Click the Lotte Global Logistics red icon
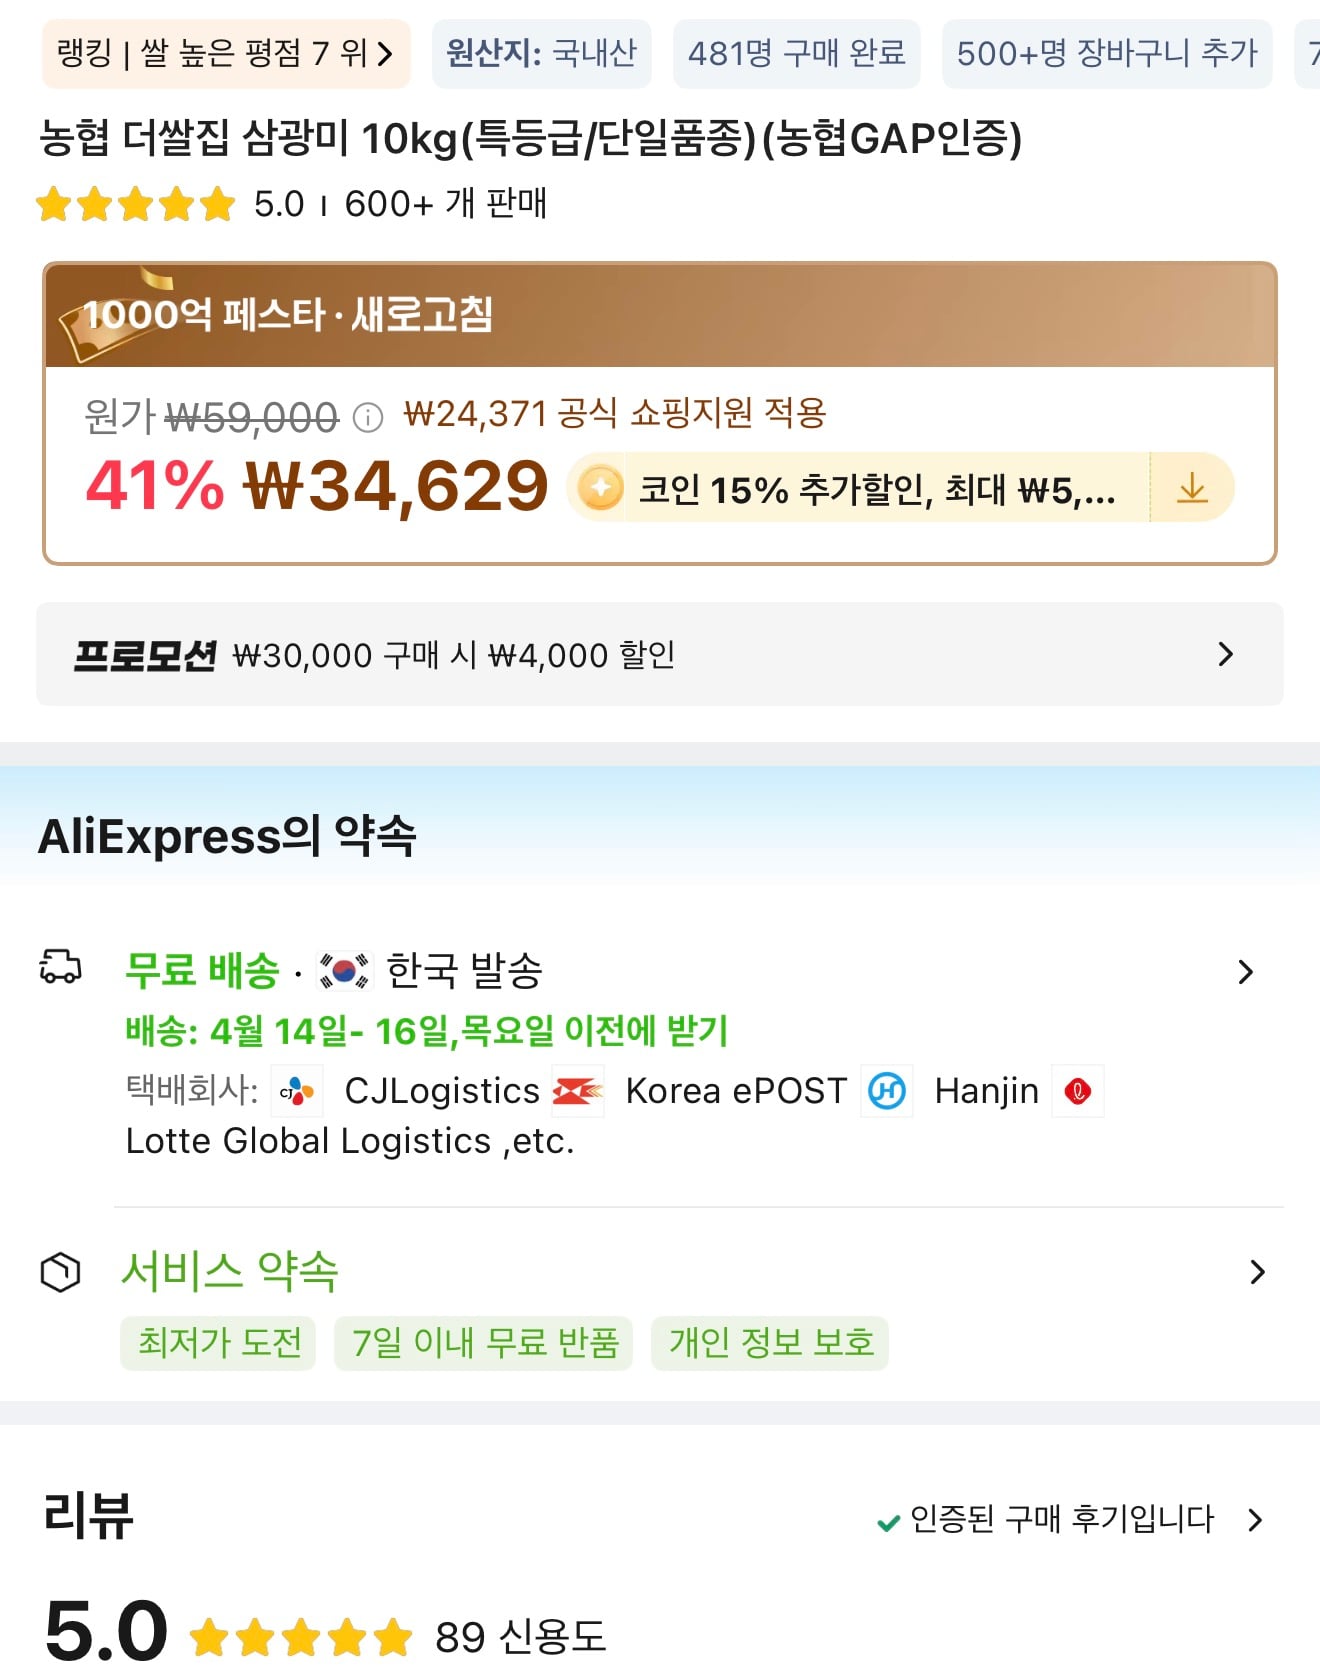This screenshot has width=1320, height=1679. click(x=1078, y=1092)
